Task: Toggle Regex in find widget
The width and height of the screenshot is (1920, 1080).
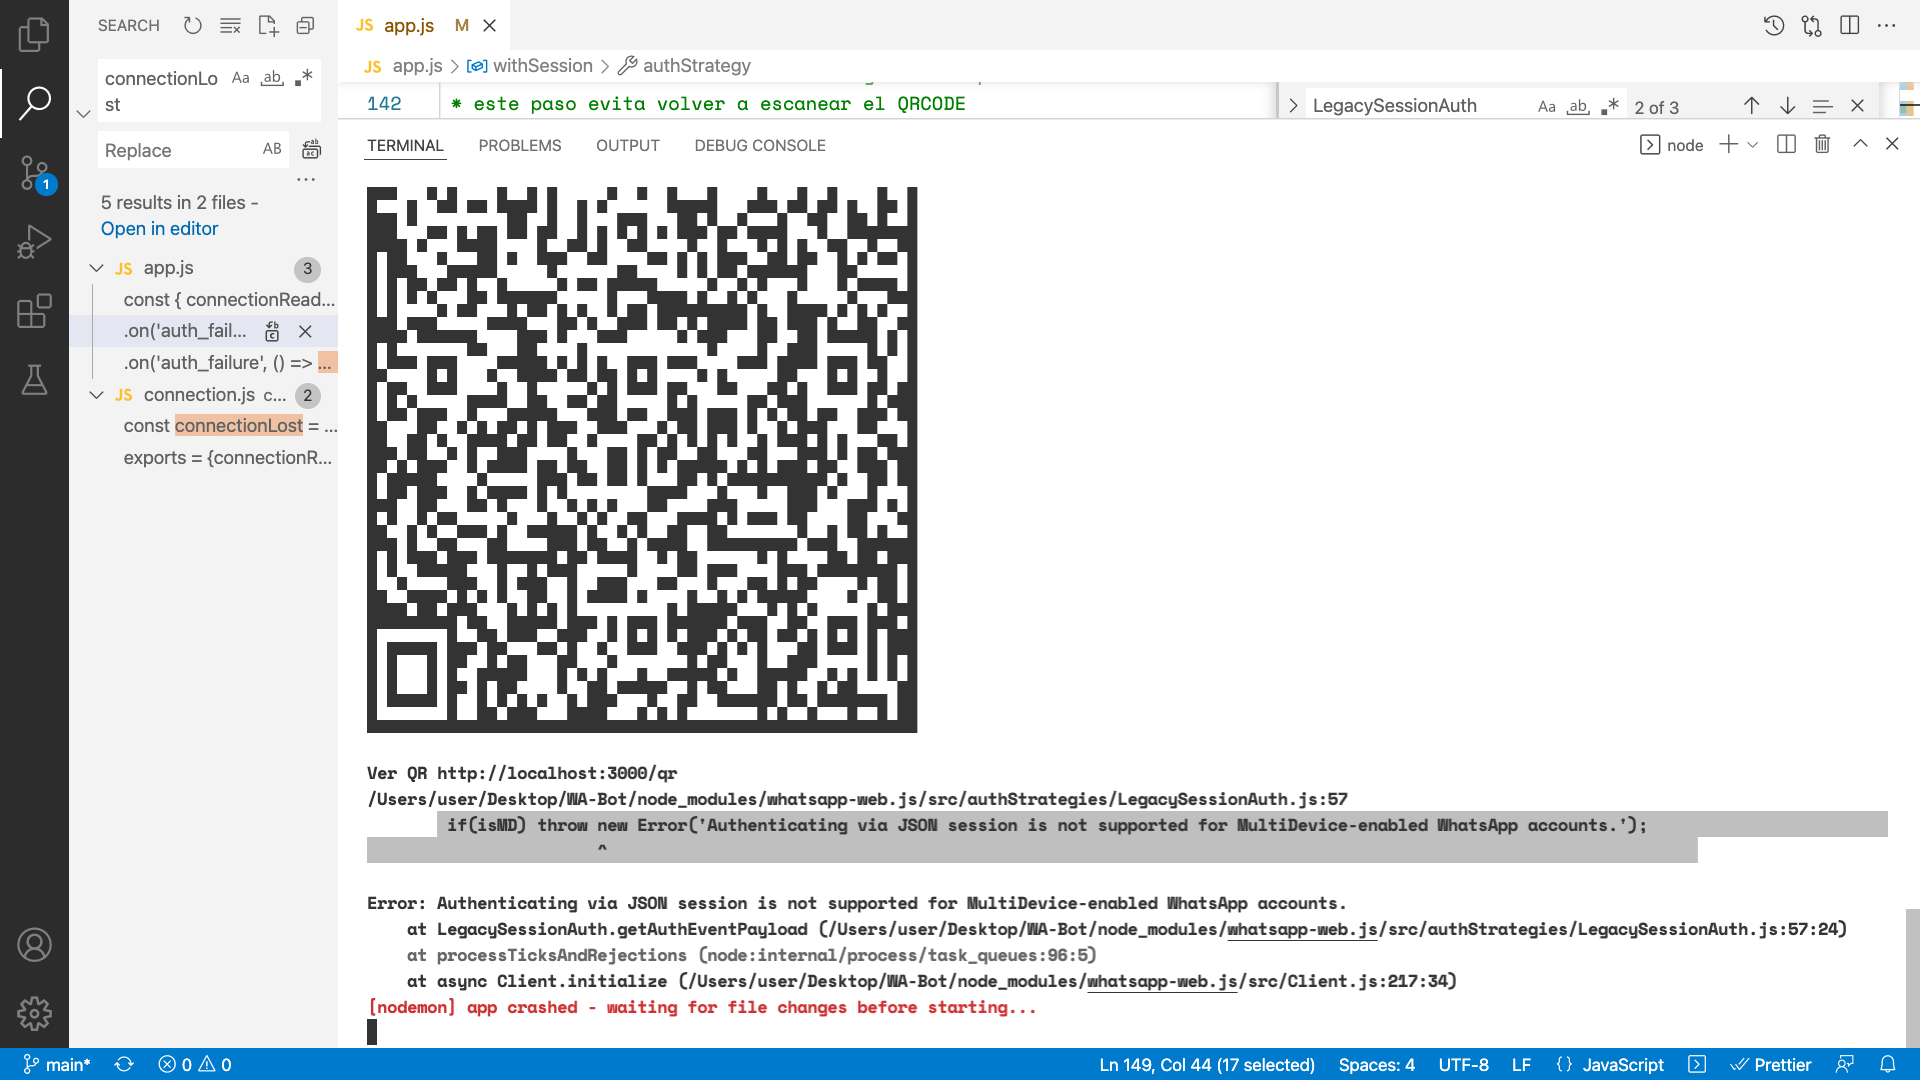Action: click(x=1610, y=106)
